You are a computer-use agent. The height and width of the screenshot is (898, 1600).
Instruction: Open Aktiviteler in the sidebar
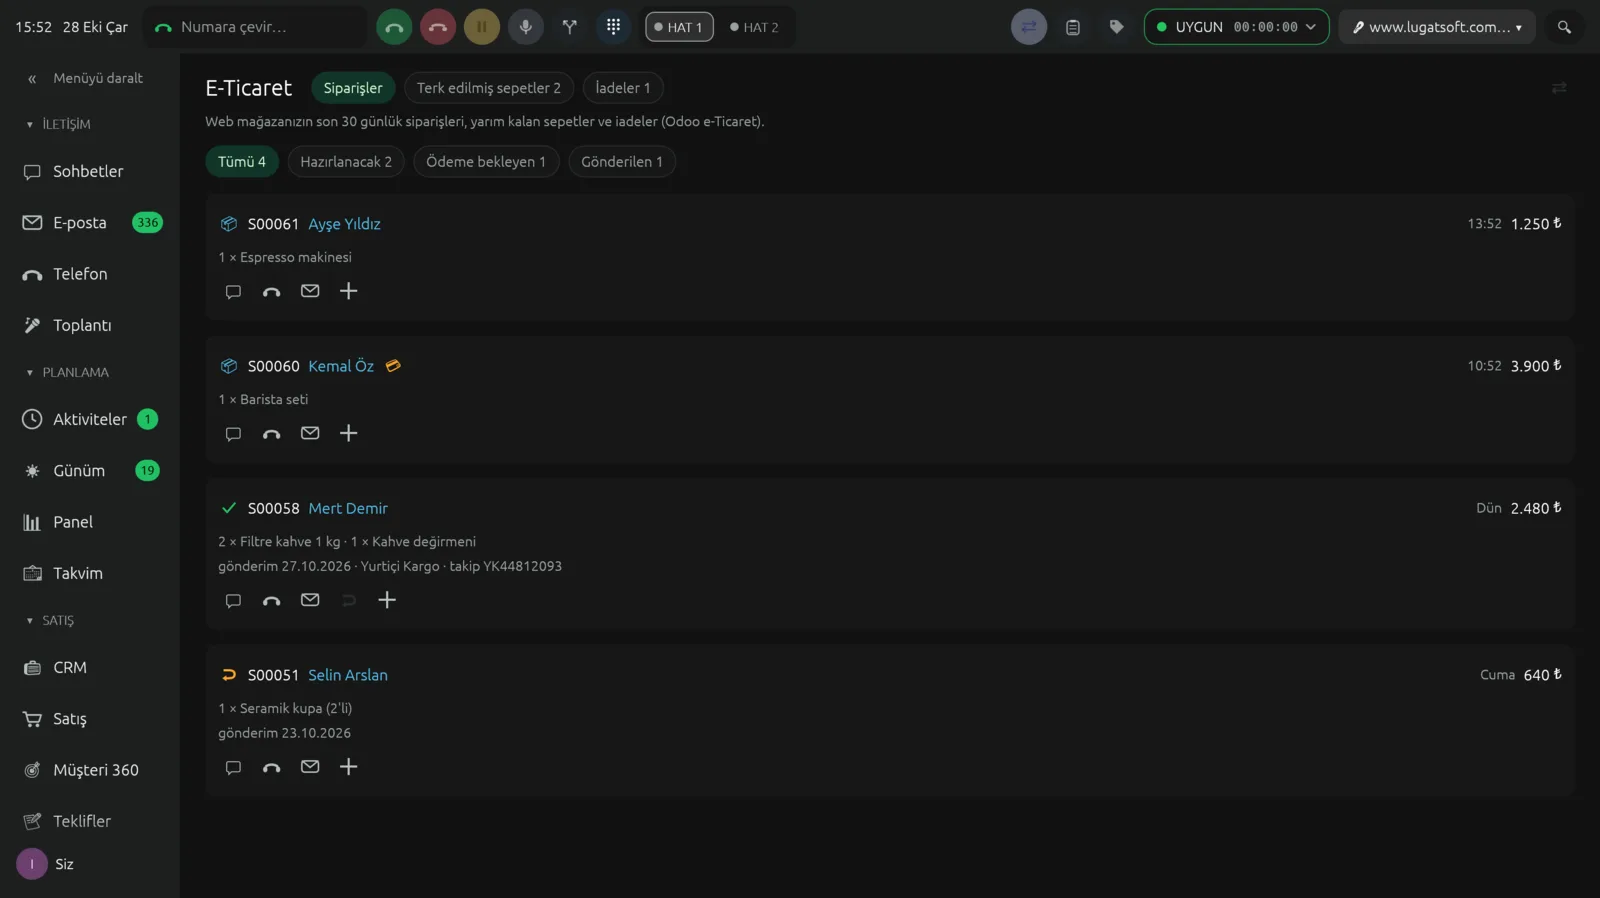(90, 419)
